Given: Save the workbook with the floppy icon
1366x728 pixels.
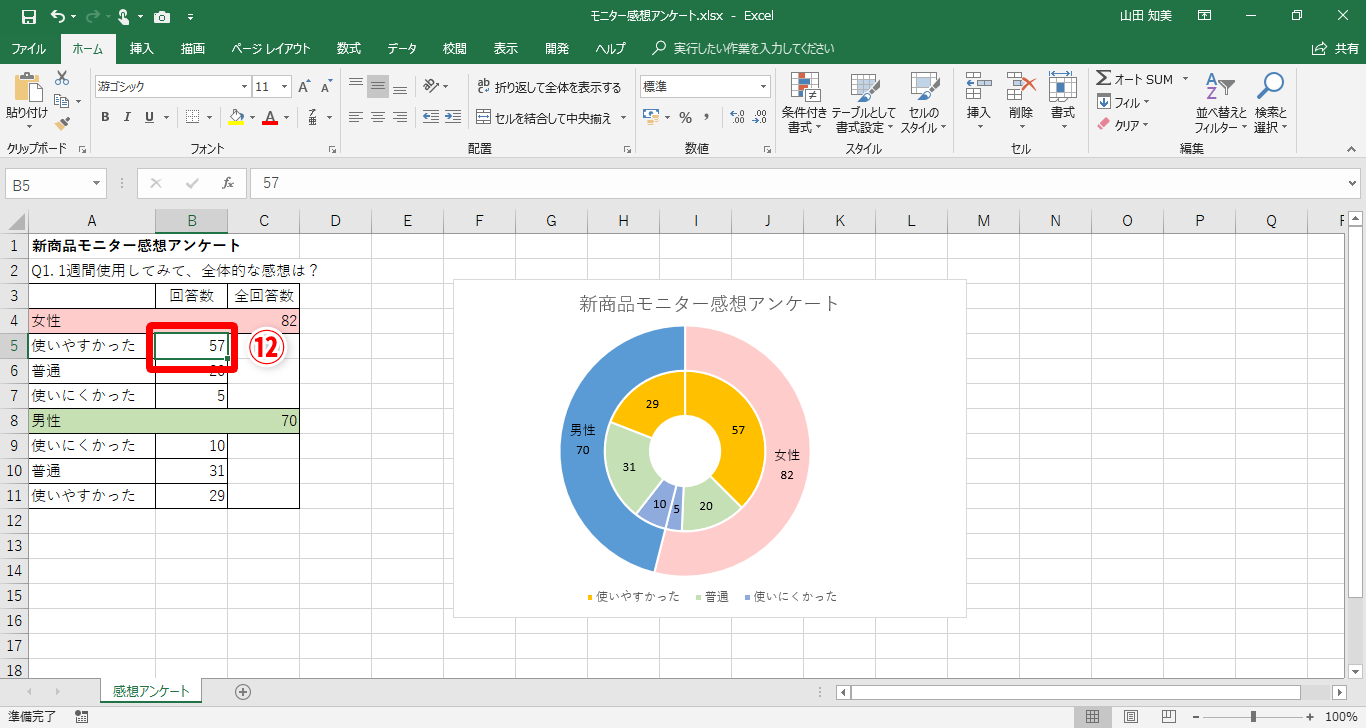Looking at the screenshot, I should click(28, 16).
